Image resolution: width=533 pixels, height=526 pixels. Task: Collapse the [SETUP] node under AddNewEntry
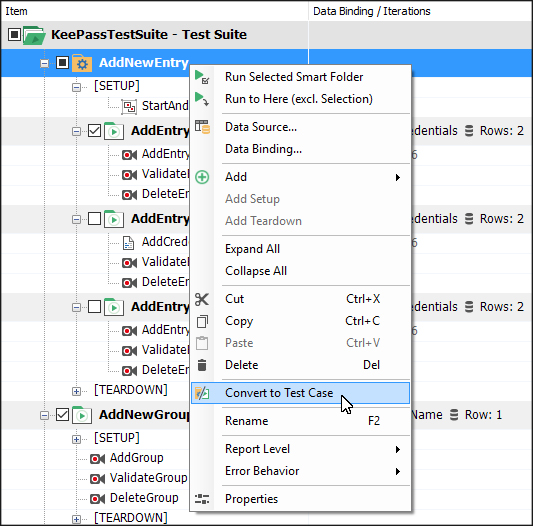(x=76, y=87)
